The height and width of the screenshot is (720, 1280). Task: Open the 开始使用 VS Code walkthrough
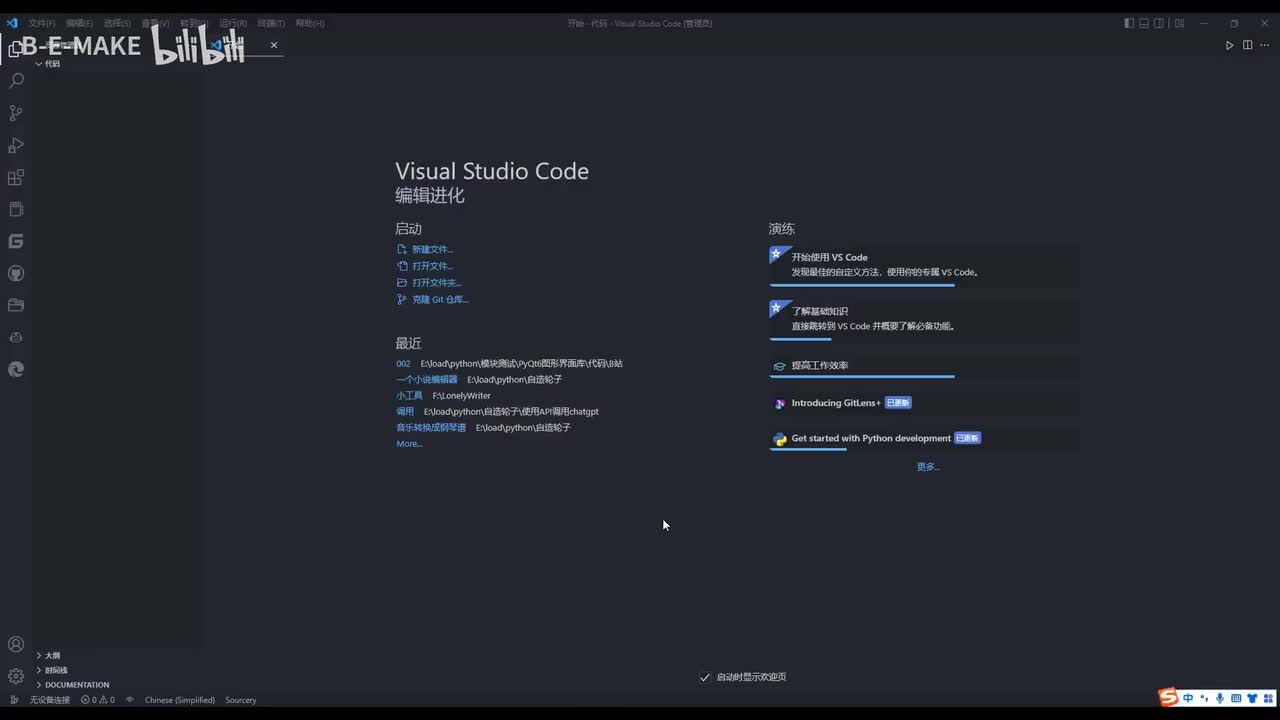pyautogui.click(x=924, y=266)
